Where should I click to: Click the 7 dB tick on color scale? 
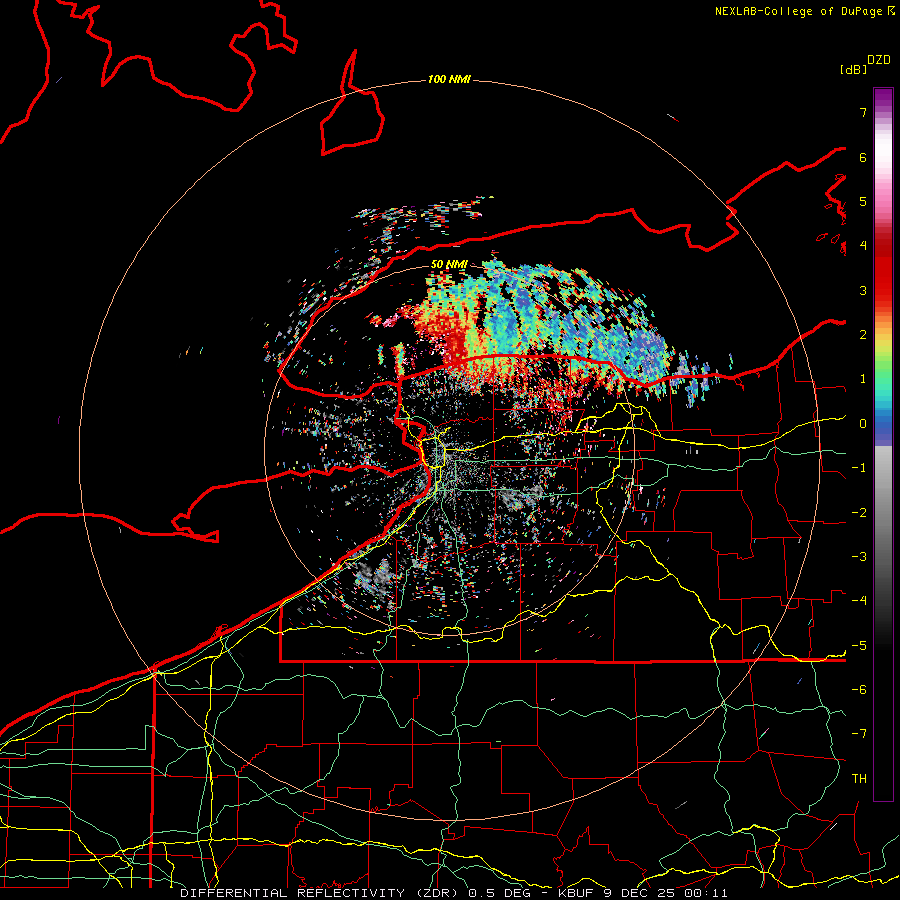[x=863, y=112]
